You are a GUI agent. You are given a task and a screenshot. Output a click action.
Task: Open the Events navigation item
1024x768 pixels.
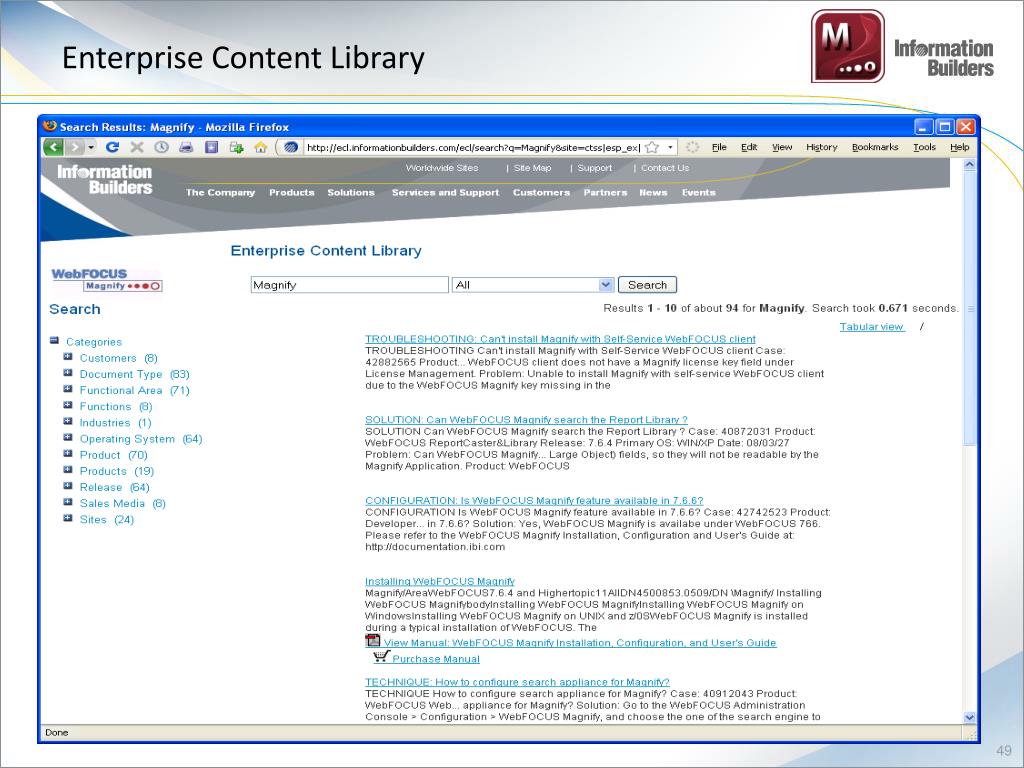[x=698, y=193]
